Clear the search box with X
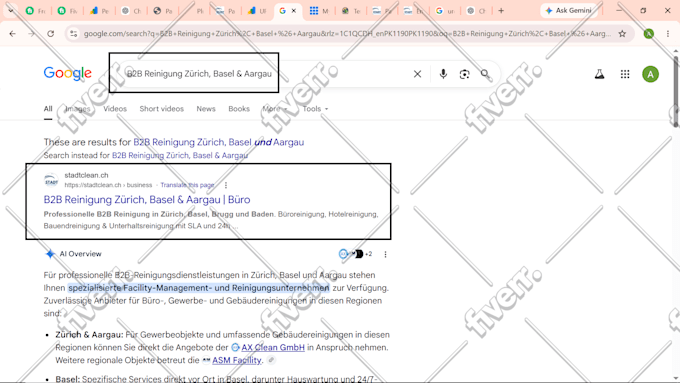 coord(417,74)
